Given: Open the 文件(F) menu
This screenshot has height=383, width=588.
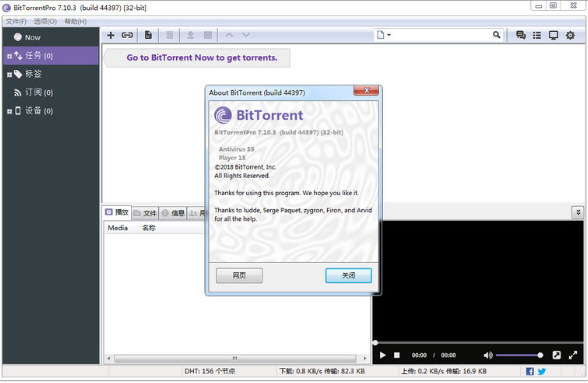Looking at the screenshot, I should 16,21.
